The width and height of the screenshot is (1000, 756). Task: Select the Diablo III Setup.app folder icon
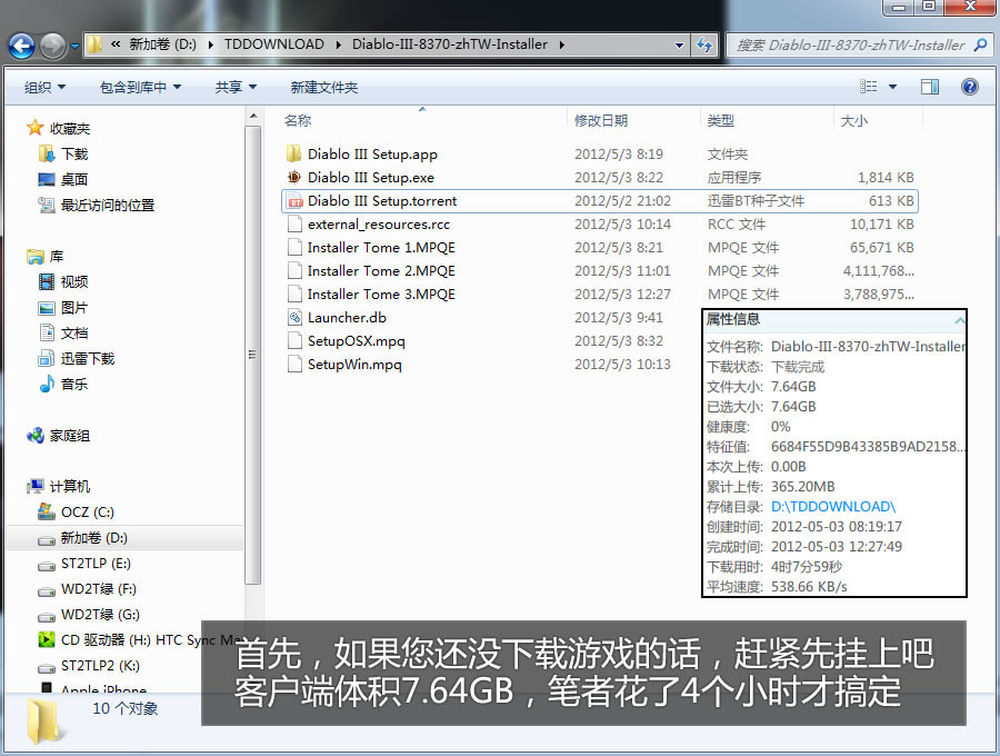[294, 154]
